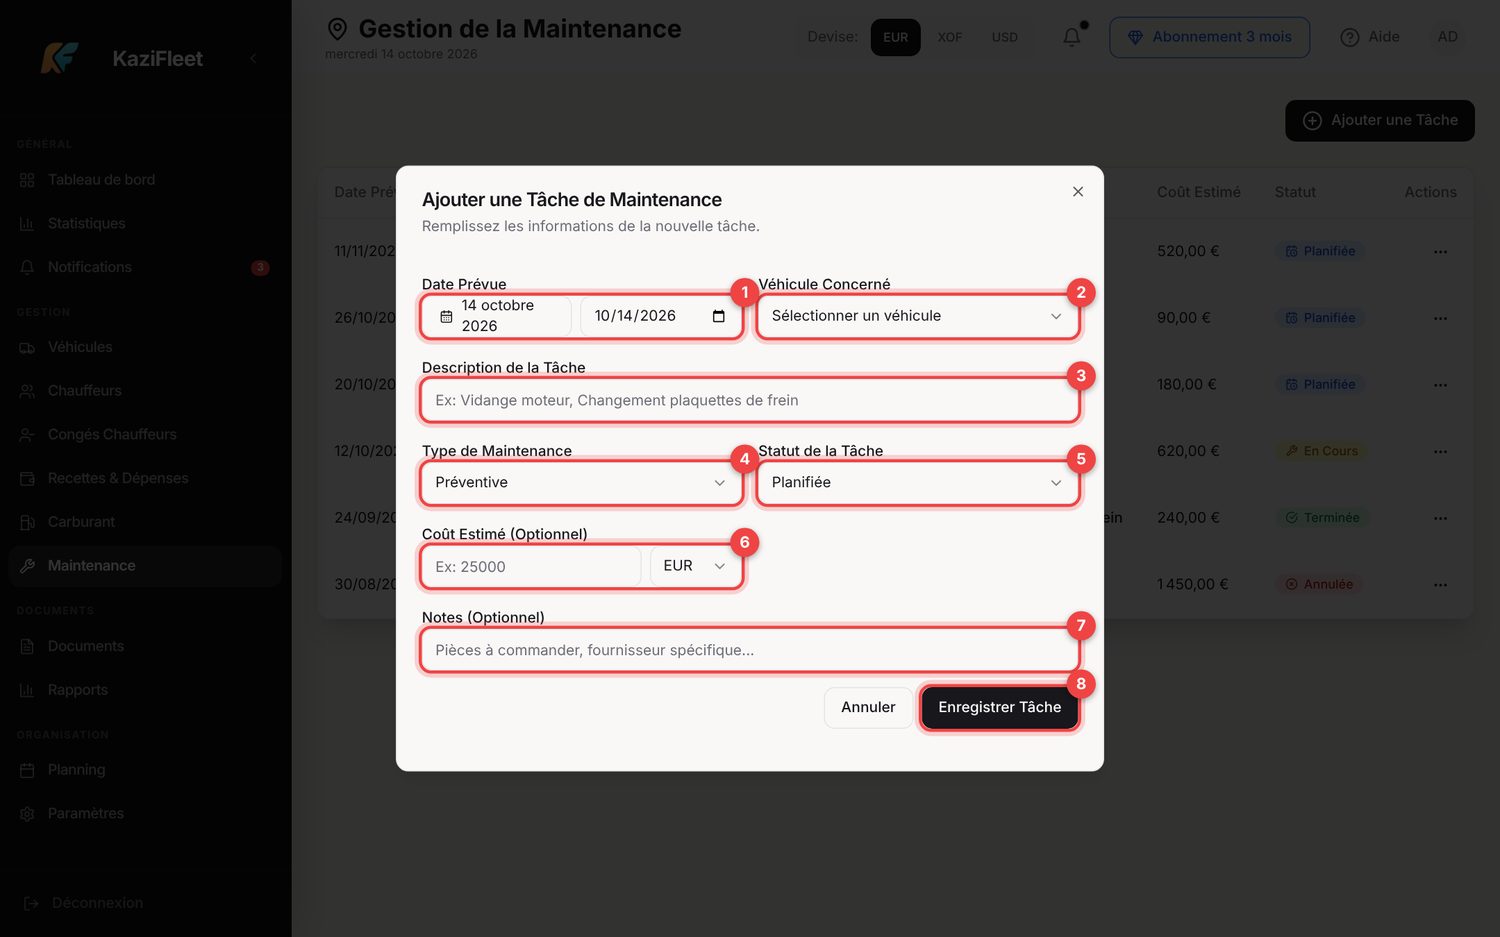Focus the Description de la Tâche field
Image resolution: width=1500 pixels, height=937 pixels.
coord(750,400)
